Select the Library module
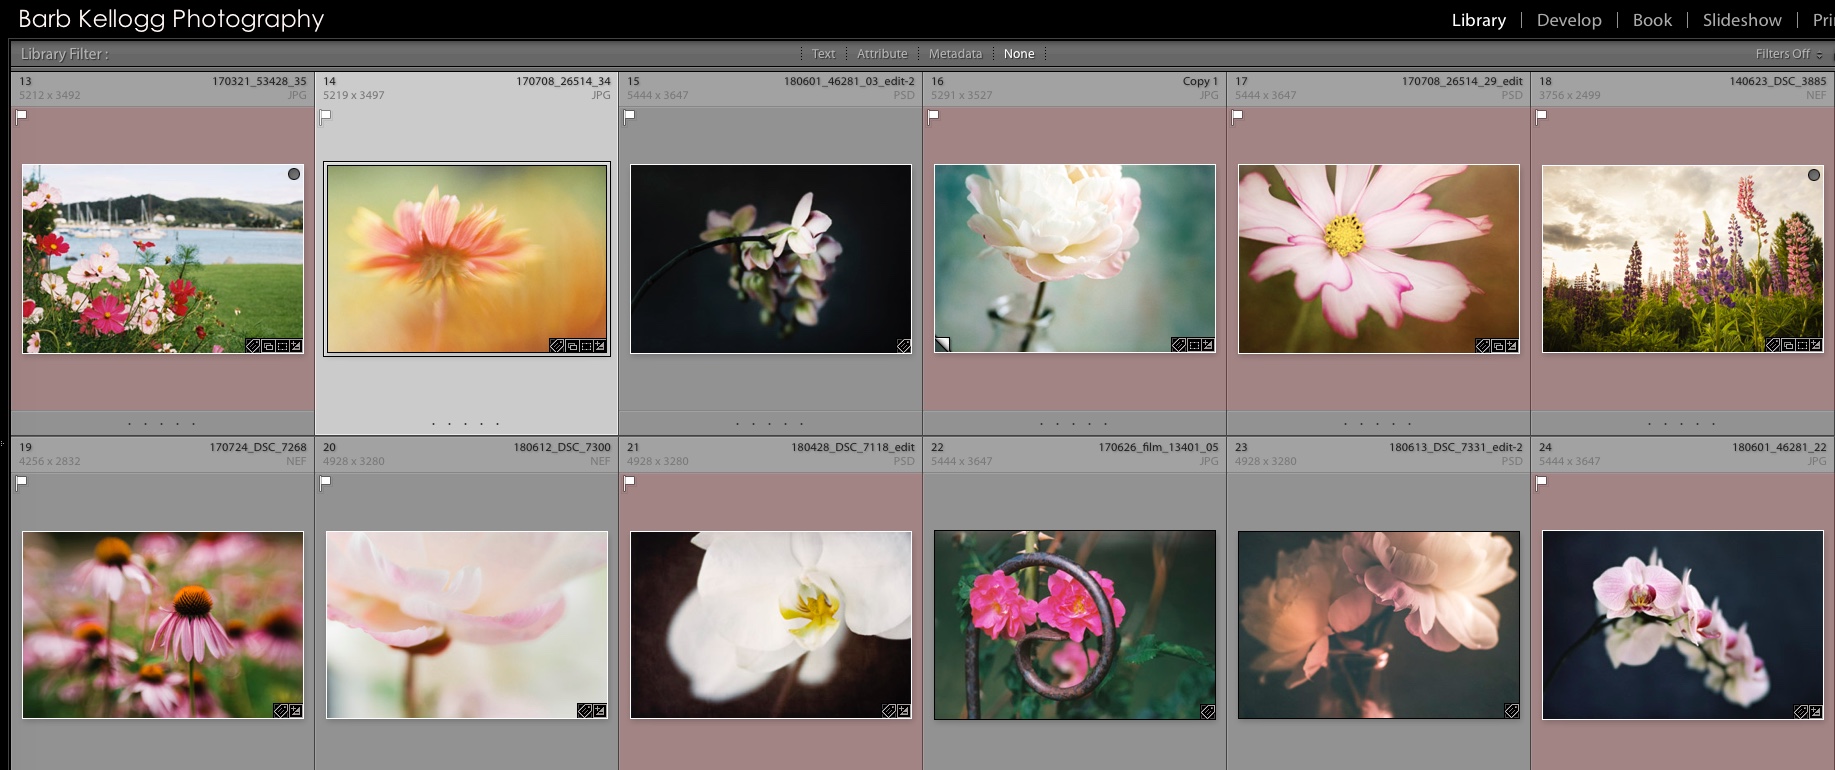 1479,20
